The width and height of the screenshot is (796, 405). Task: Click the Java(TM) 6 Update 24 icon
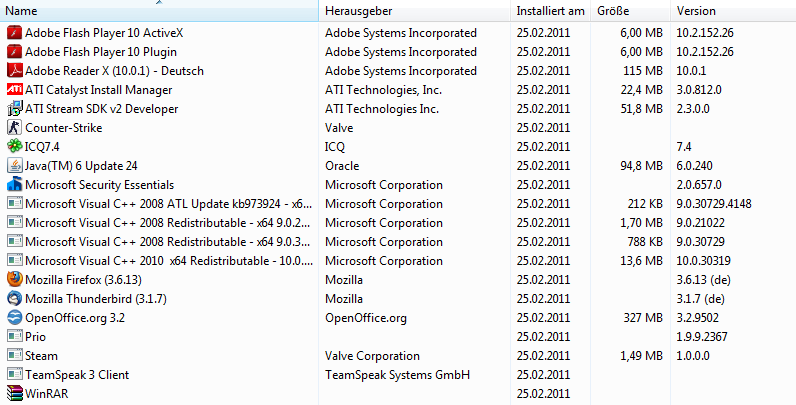[15, 165]
